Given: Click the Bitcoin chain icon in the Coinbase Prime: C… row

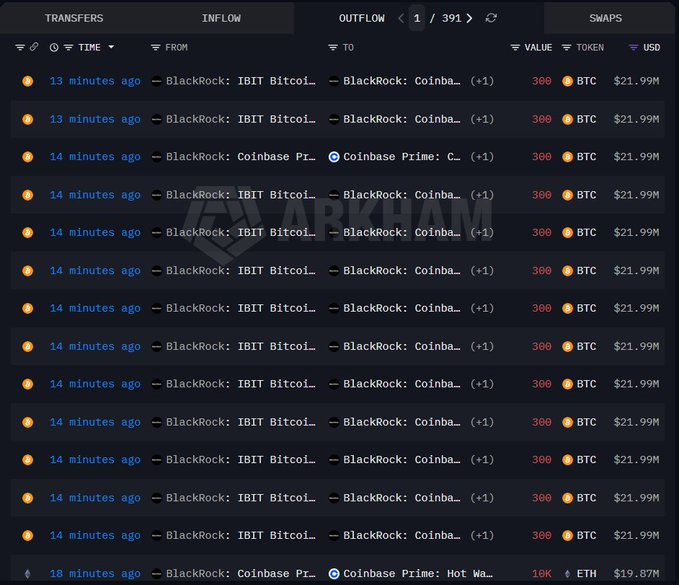Looking at the screenshot, I should (28, 157).
